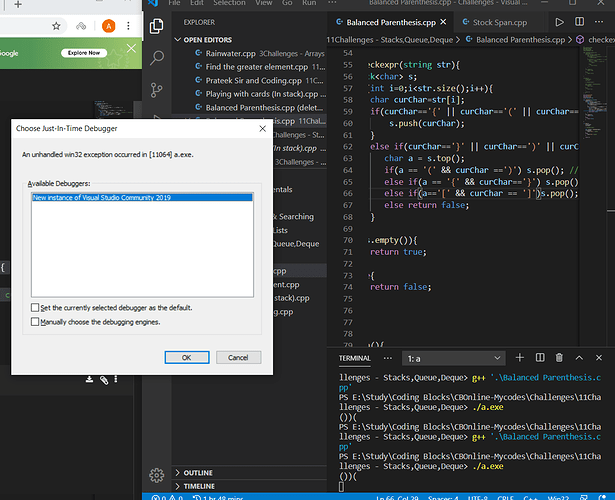
Task: Expand the Timeline section
Action: point(177,486)
